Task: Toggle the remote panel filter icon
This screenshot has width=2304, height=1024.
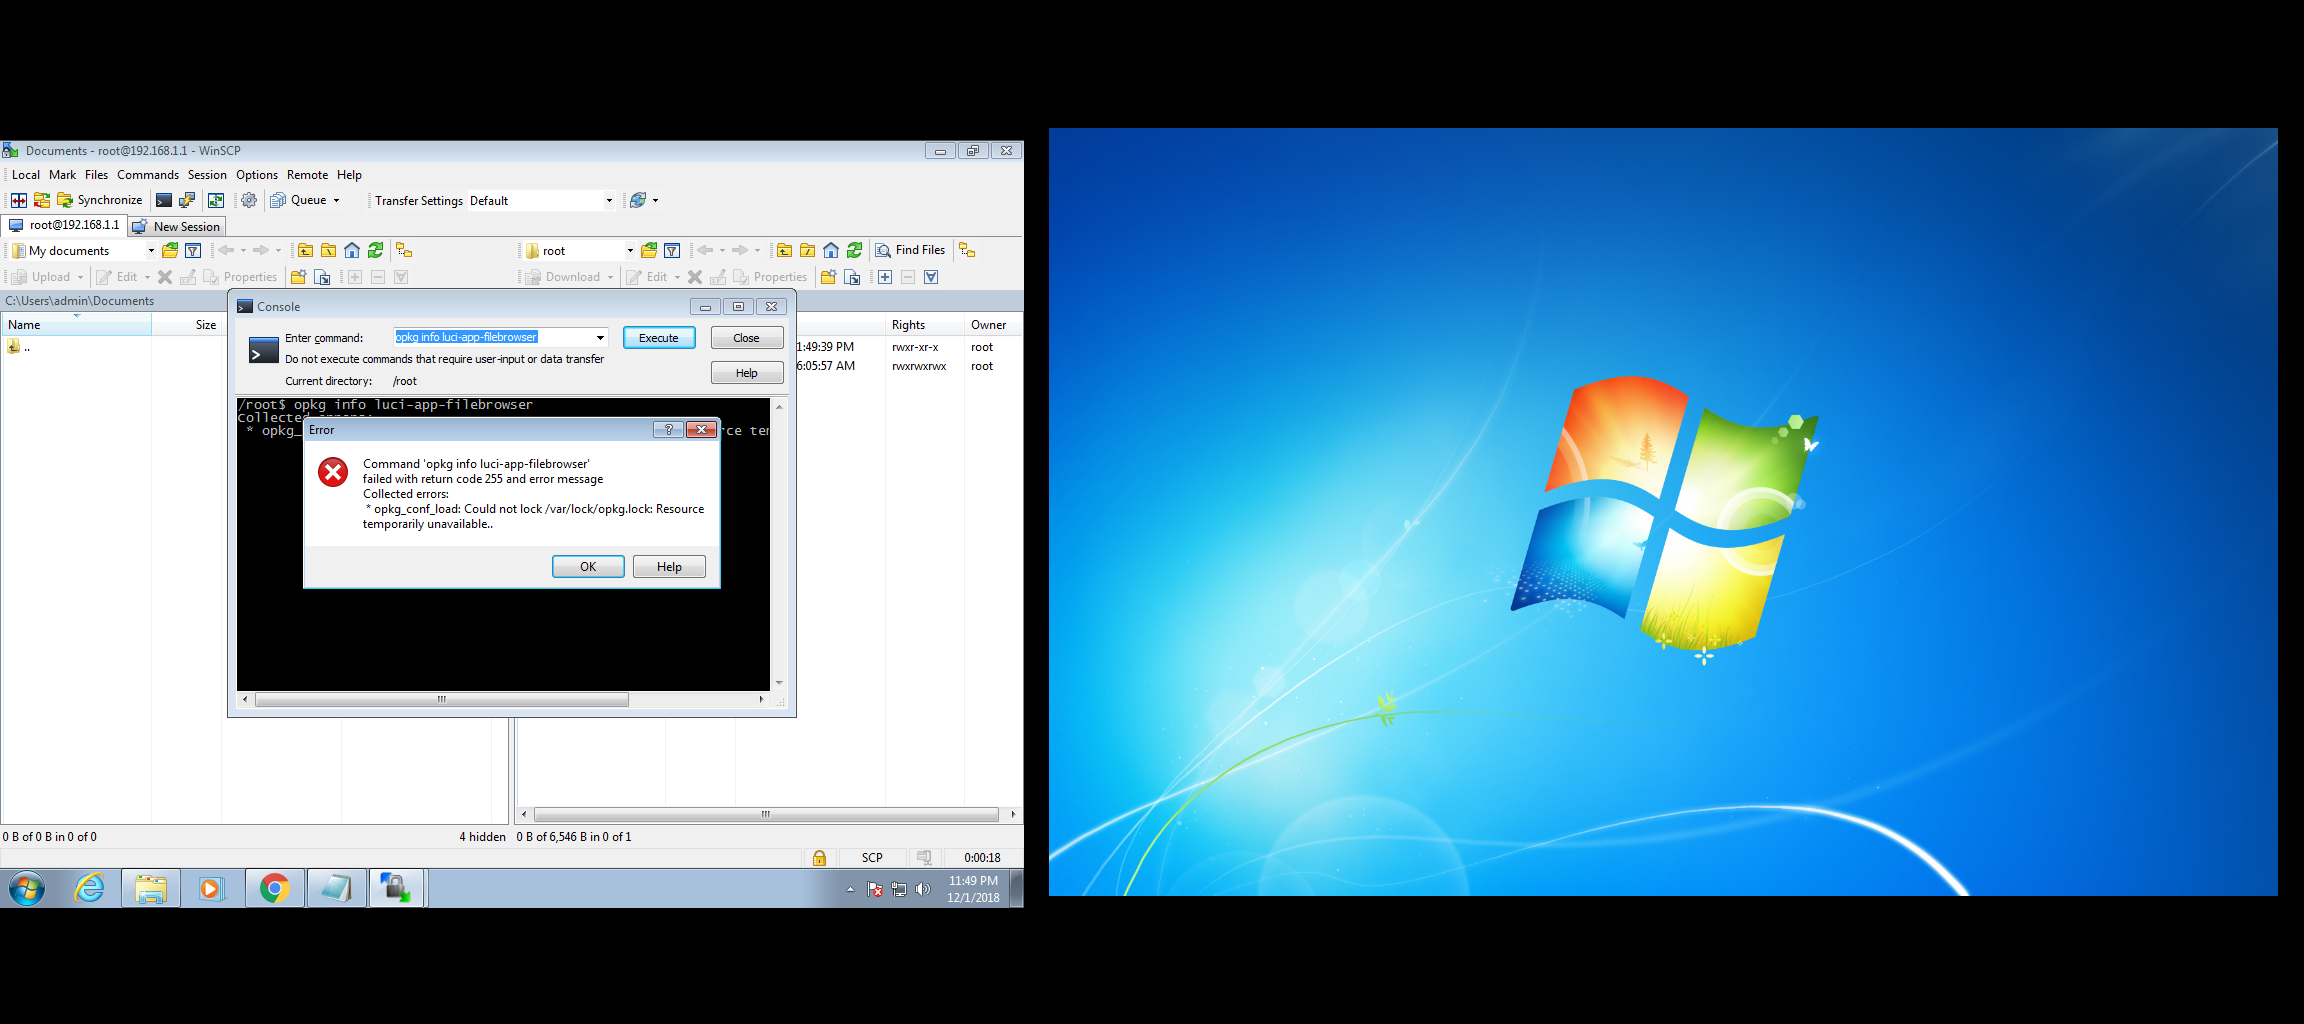Action: [672, 250]
